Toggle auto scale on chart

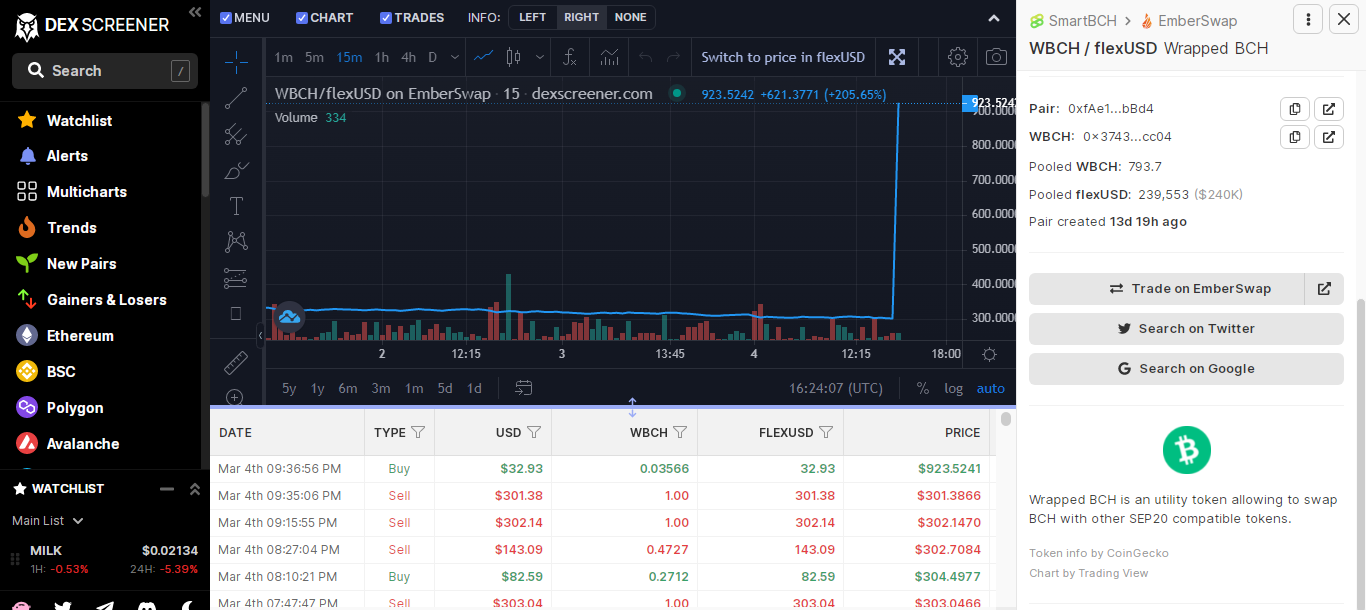991,388
